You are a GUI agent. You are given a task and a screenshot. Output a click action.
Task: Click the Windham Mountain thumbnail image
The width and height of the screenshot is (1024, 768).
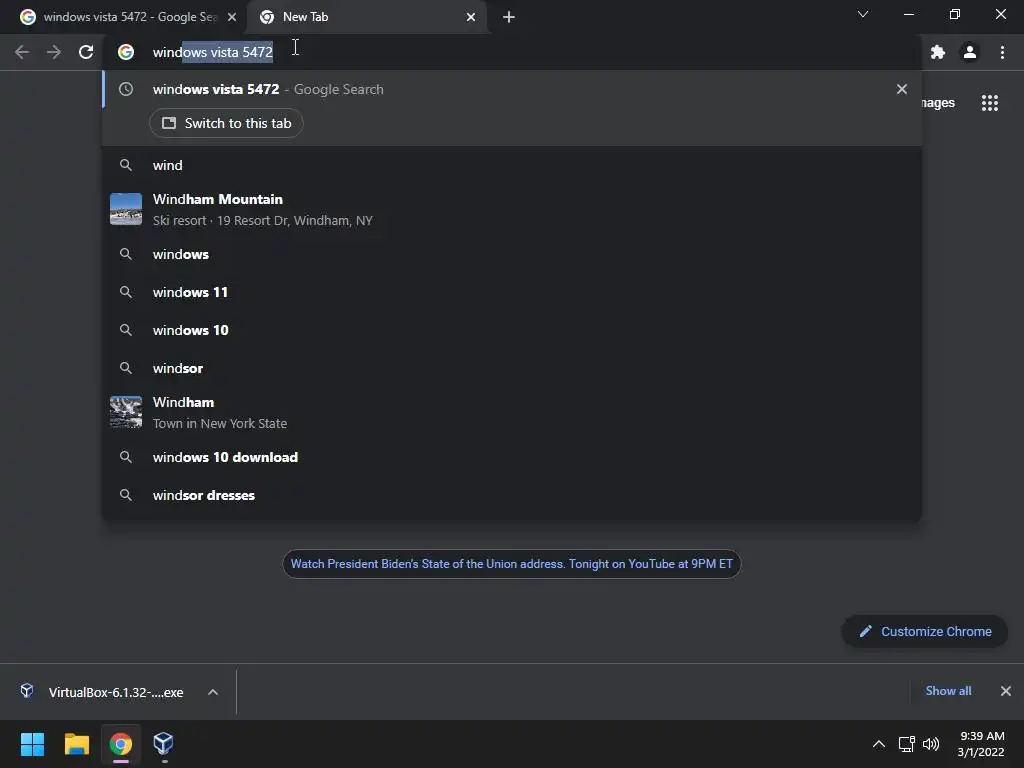pyautogui.click(x=126, y=209)
